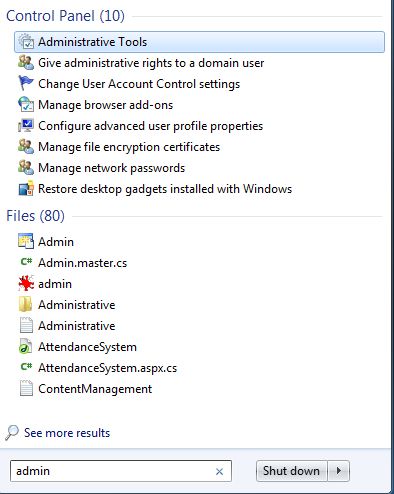
Task: Click red splat icon for admin file
Action: click(26, 284)
